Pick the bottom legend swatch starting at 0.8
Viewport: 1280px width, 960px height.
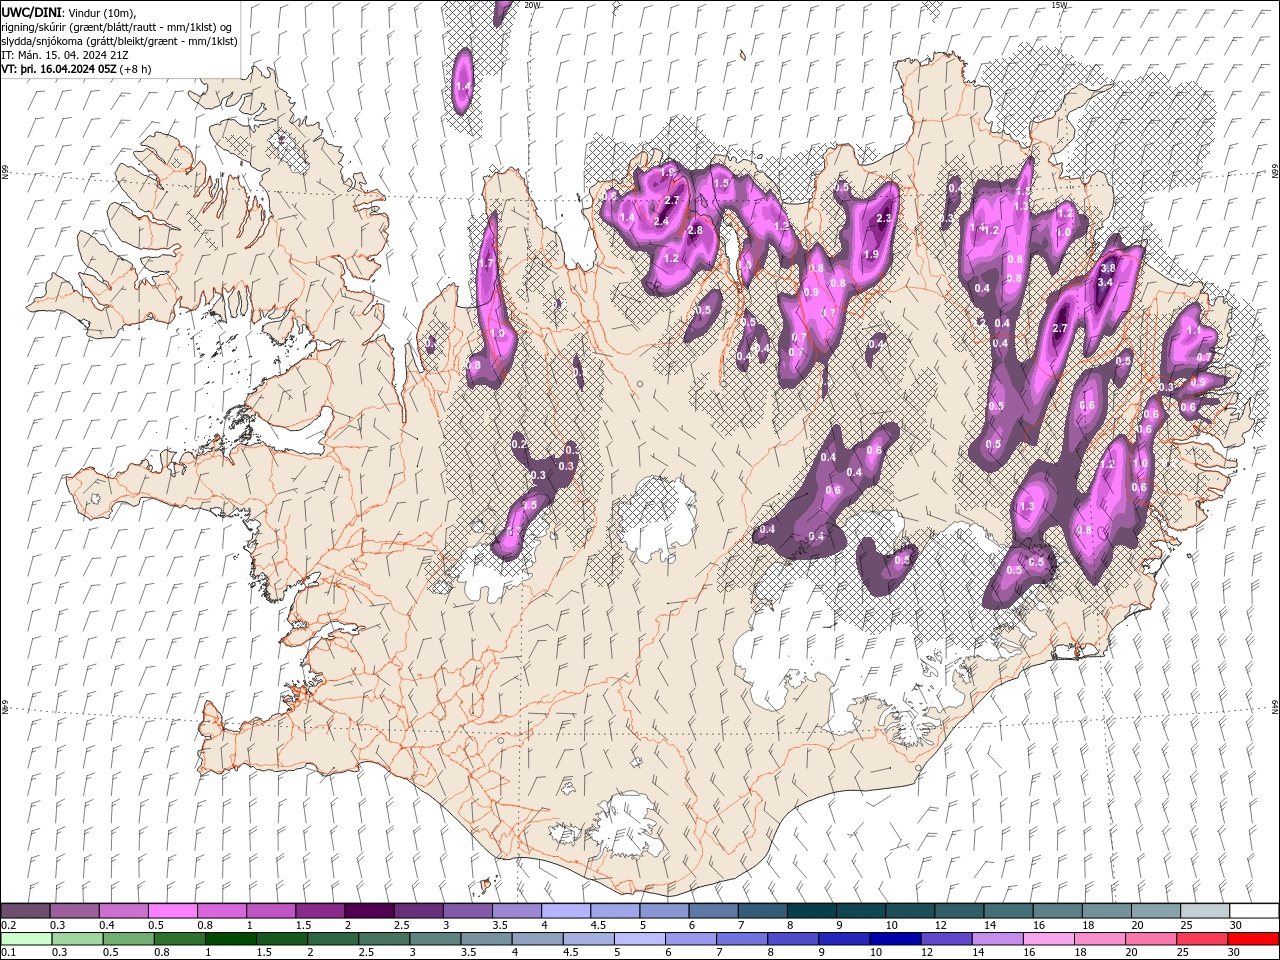[x=180, y=939]
